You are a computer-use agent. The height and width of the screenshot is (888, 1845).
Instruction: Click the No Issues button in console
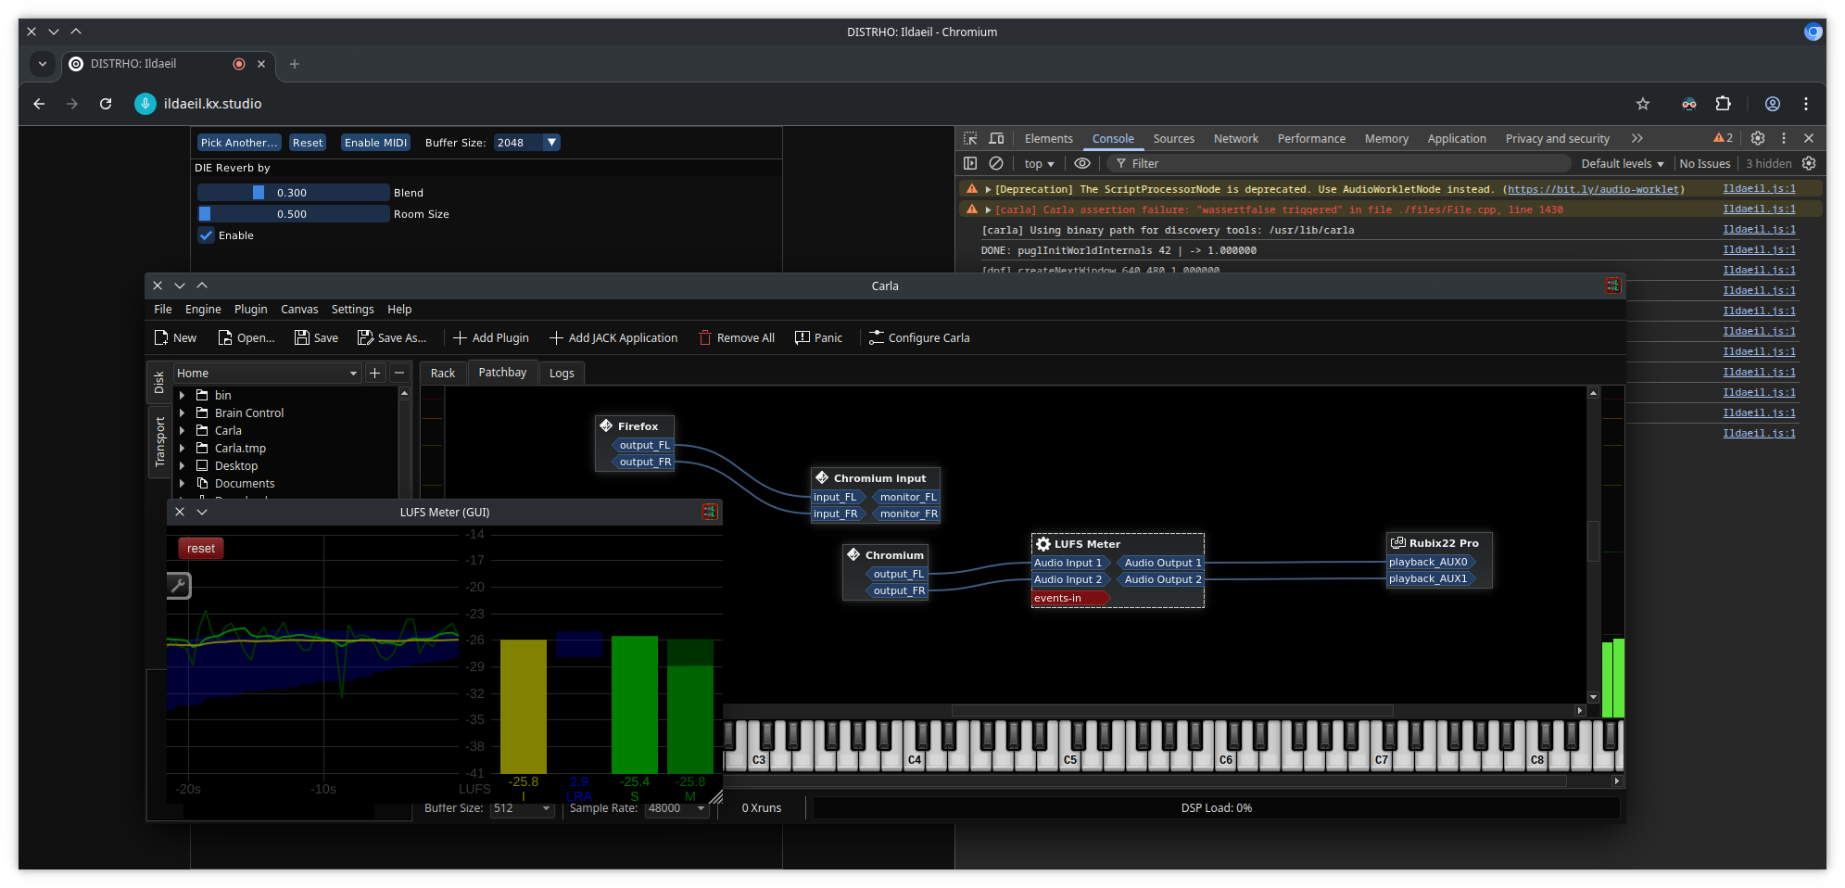(x=1704, y=164)
